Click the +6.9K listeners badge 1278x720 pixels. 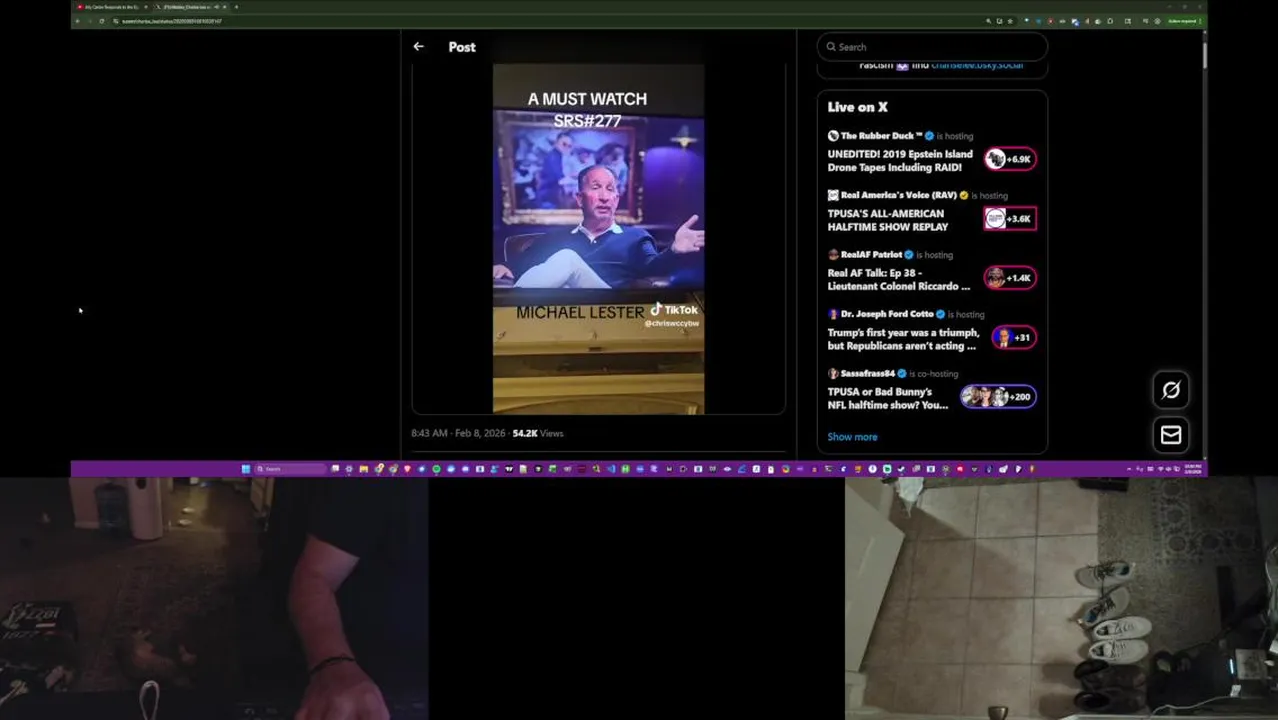tap(1010, 159)
